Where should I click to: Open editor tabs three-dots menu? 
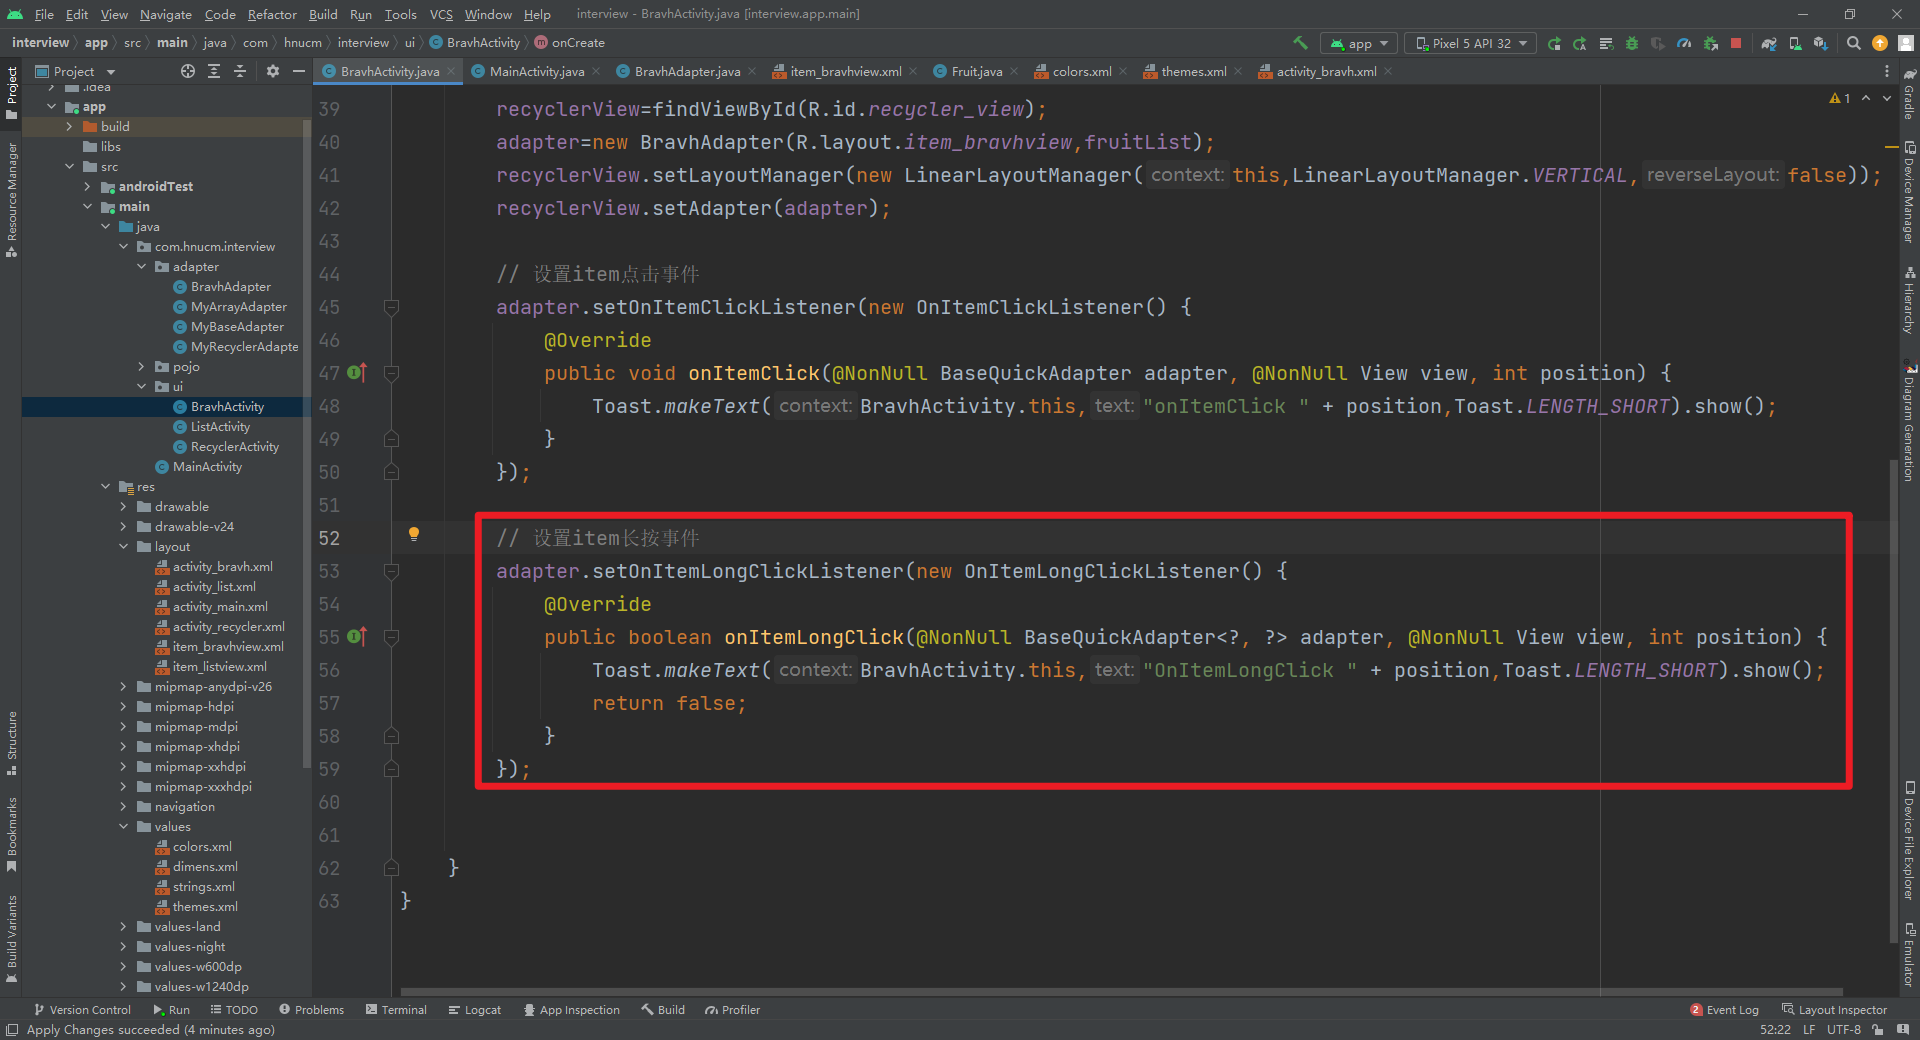pos(1887,71)
